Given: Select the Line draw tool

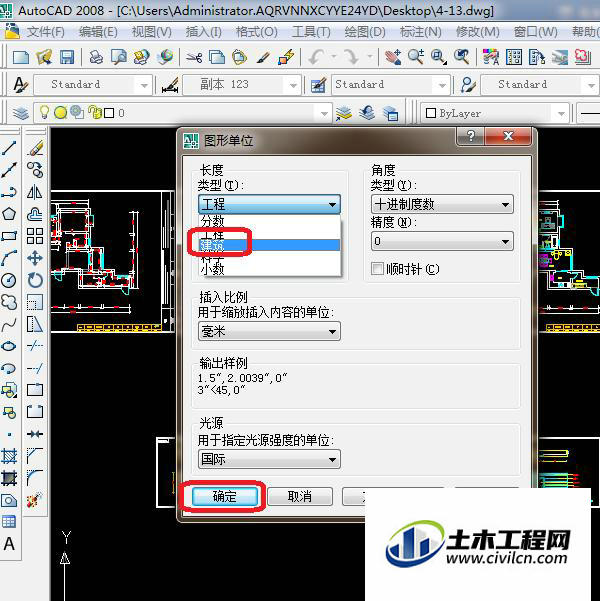Looking at the screenshot, I should pos(9,148).
